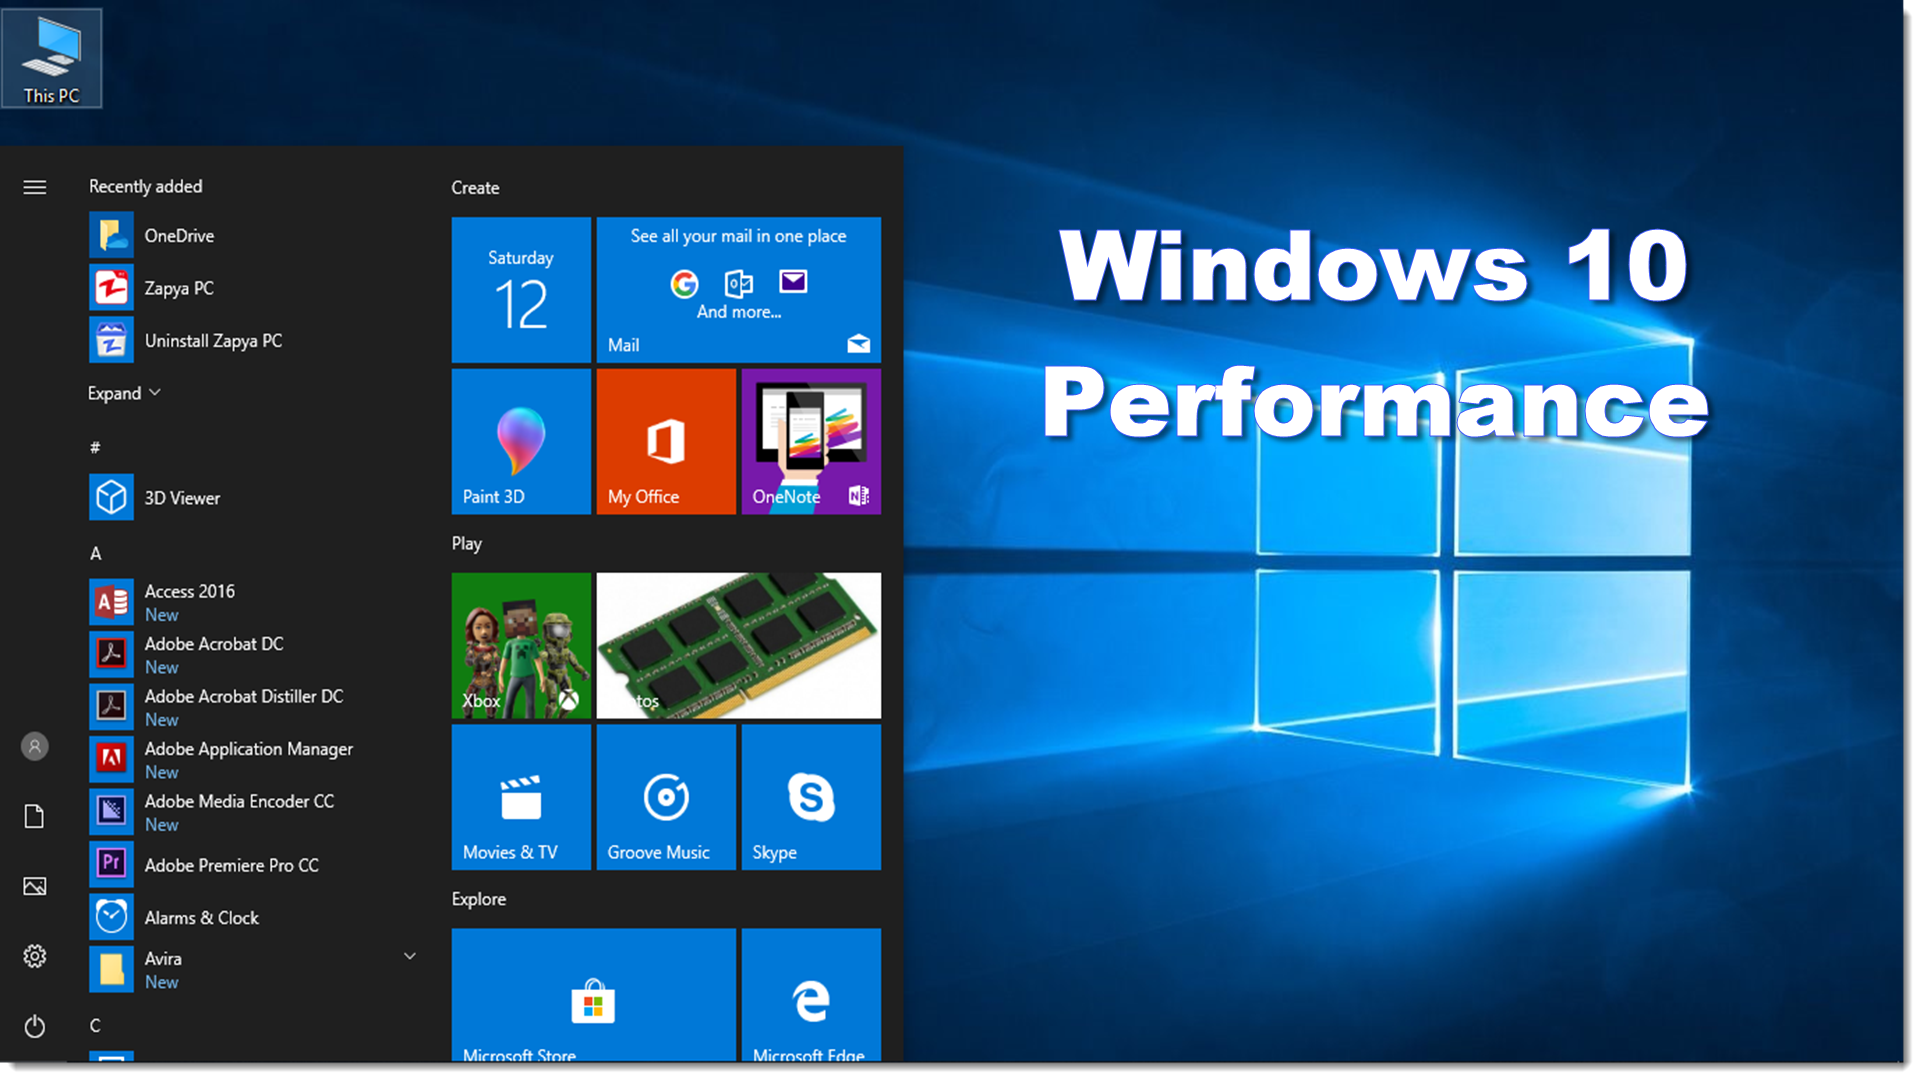Viewport: 1920px width, 1080px height.
Task: Click the hamburger menu icon in Start
Action: (x=35, y=187)
